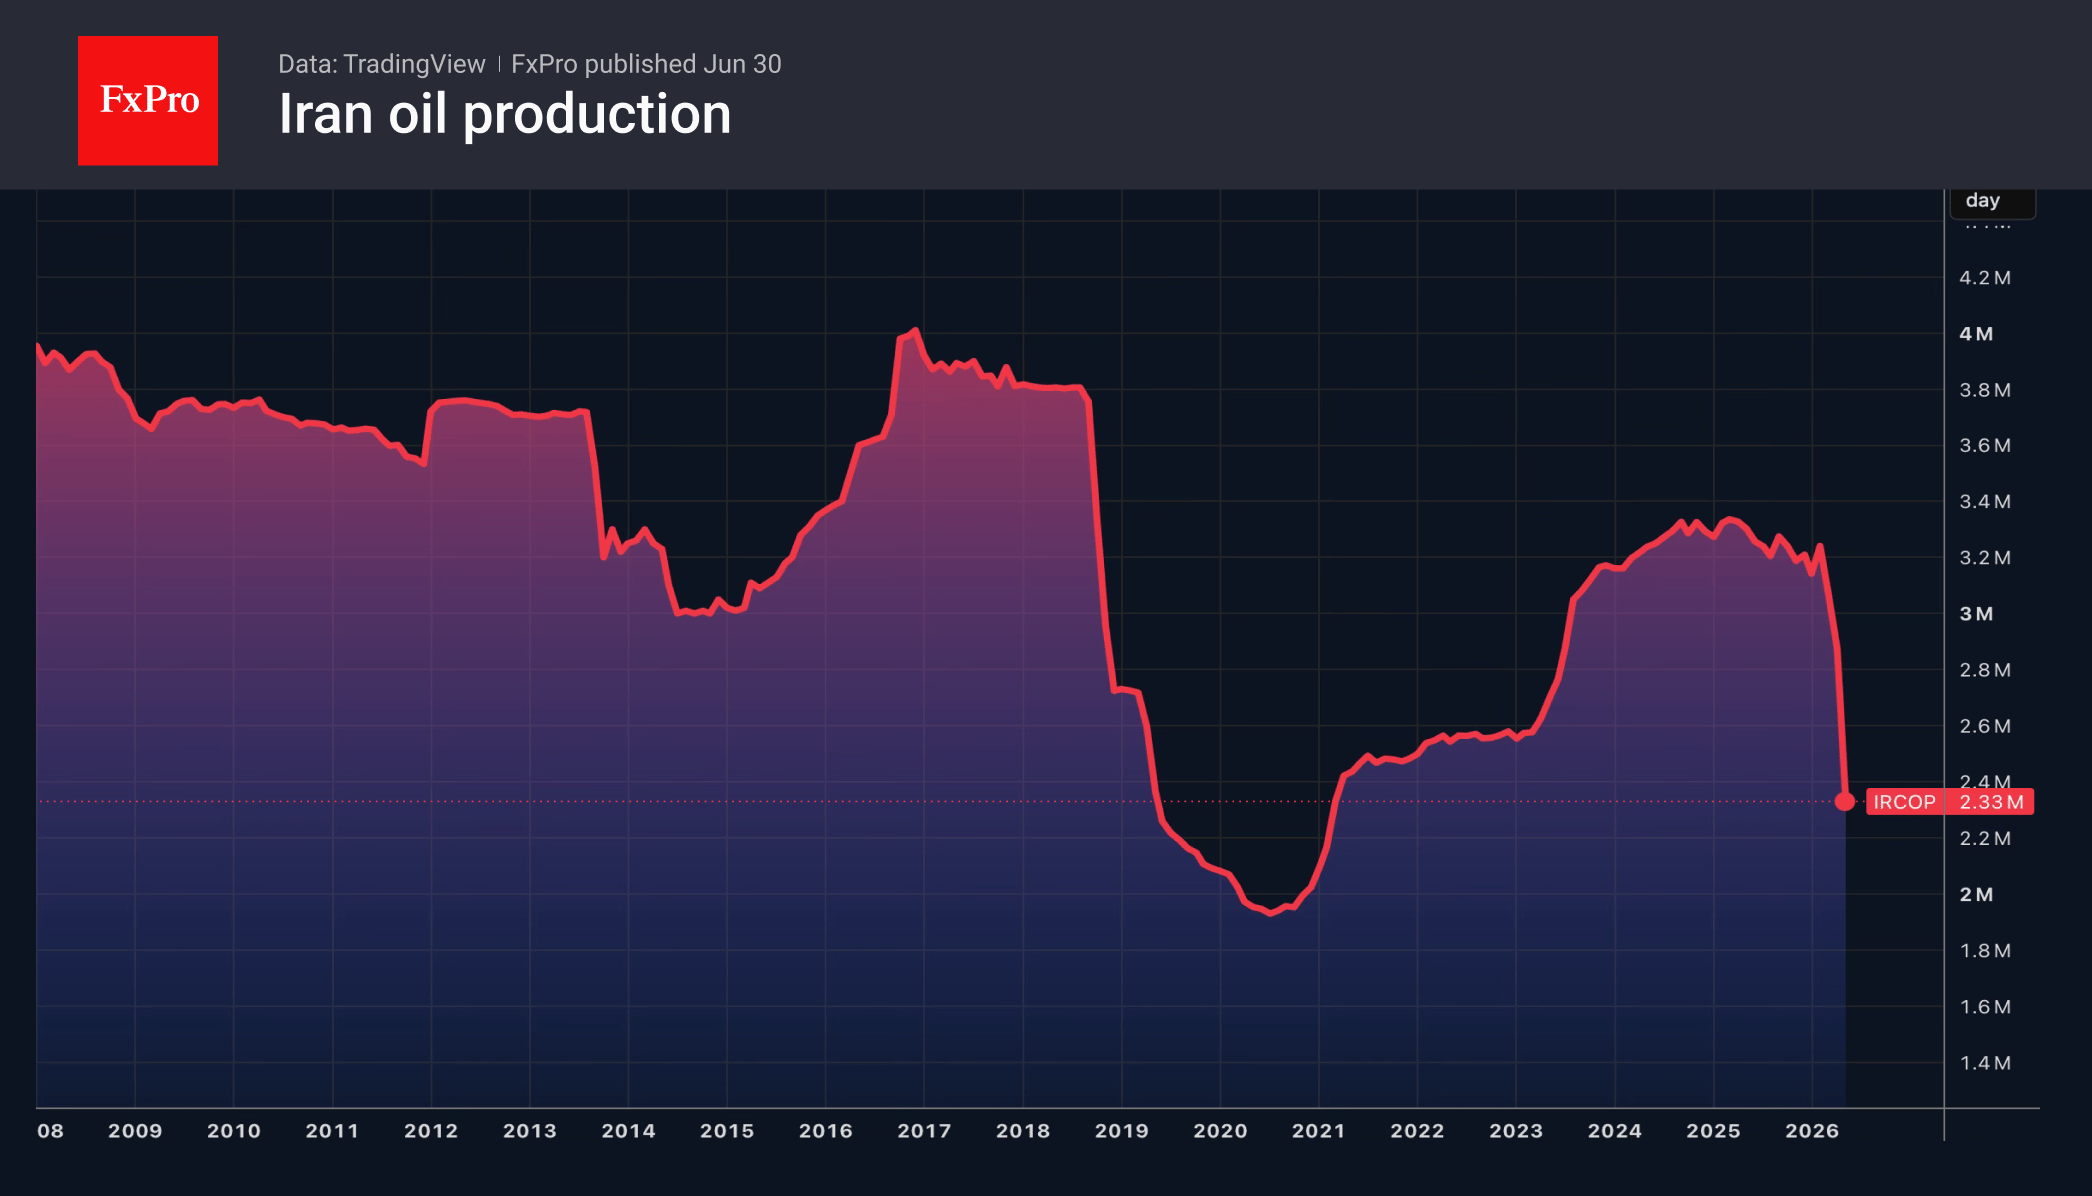Click the 3.4 M price axis label
The width and height of the screenshot is (2092, 1196).
pyautogui.click(x=1985, y=502)
